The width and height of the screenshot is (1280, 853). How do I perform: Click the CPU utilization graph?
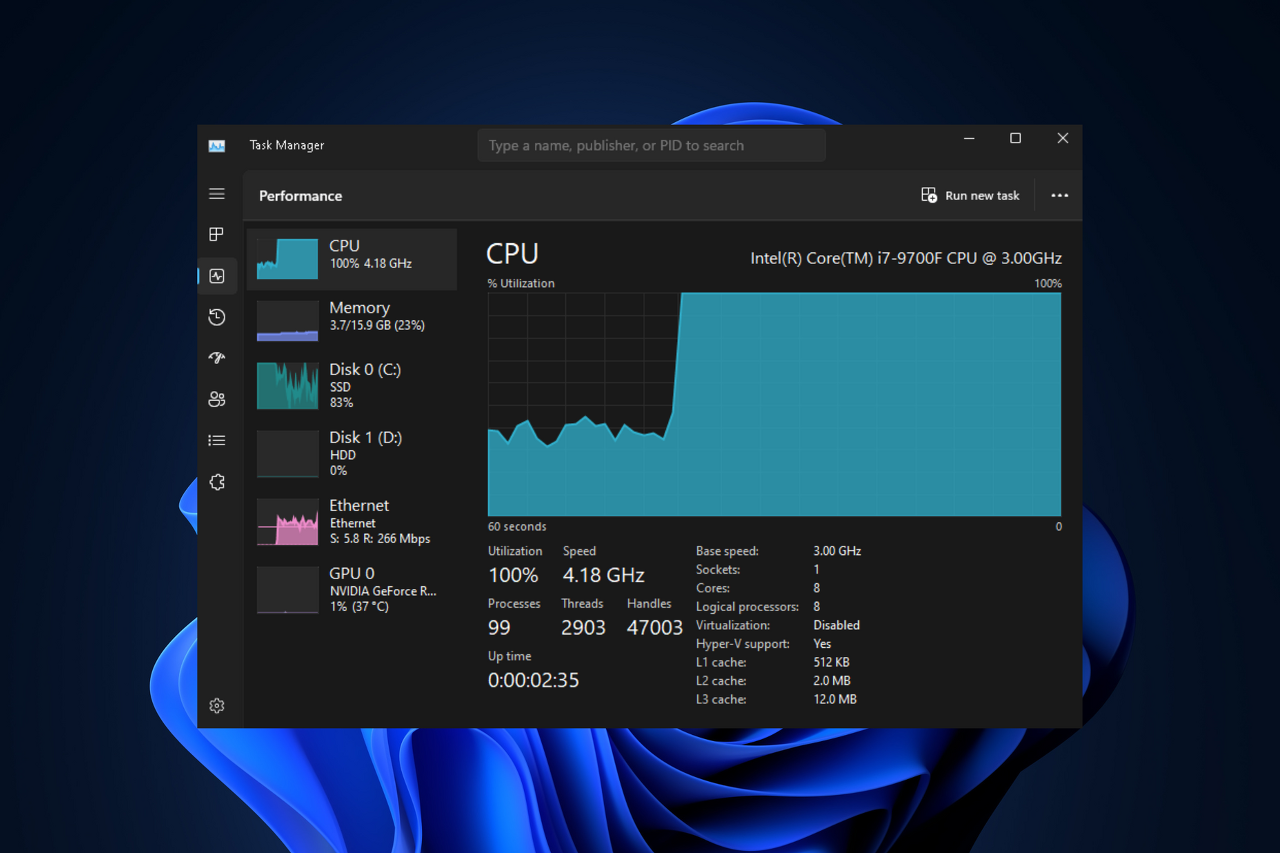(x=774, y=404)
